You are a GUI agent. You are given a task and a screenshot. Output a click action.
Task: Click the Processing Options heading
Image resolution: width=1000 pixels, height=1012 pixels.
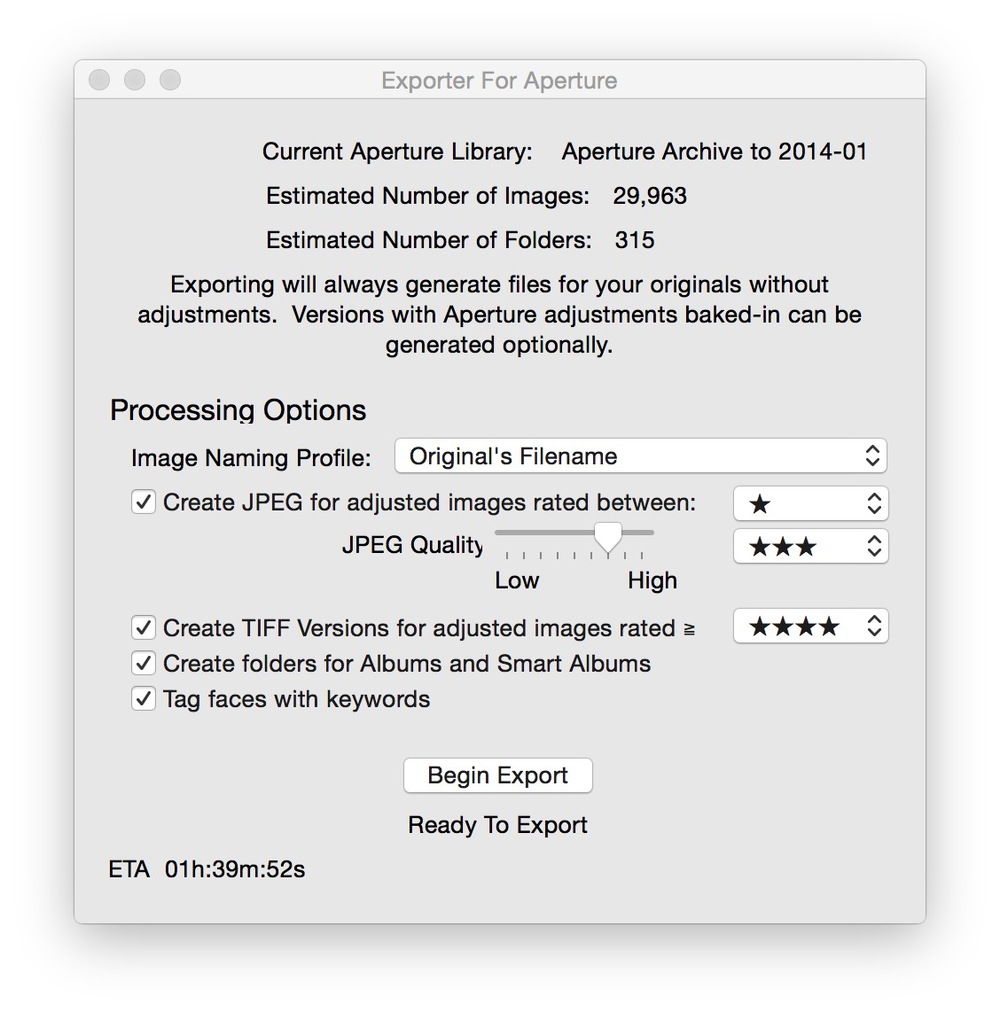238,410
